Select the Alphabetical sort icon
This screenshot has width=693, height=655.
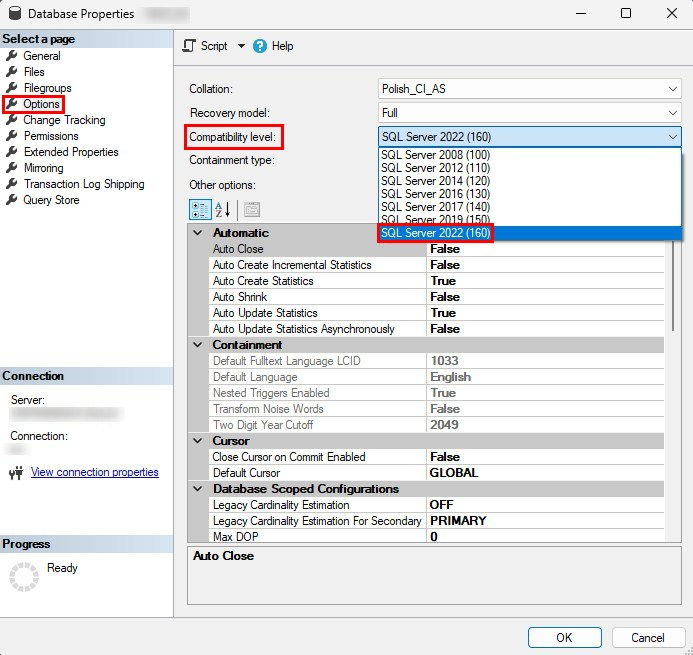tap(223, 209)
